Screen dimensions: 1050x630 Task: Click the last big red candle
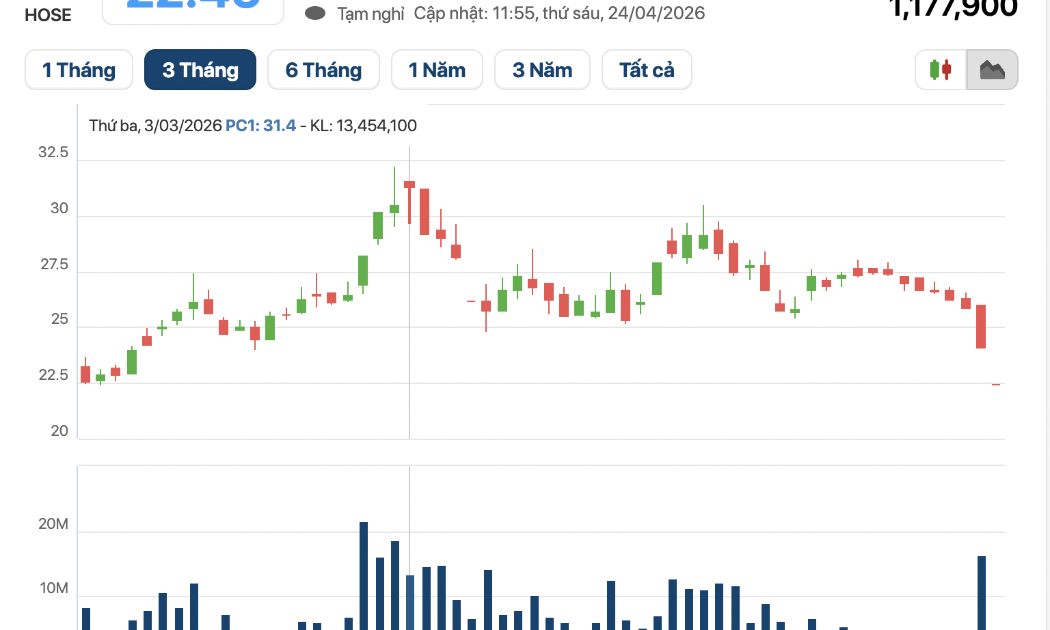(981, 327)
